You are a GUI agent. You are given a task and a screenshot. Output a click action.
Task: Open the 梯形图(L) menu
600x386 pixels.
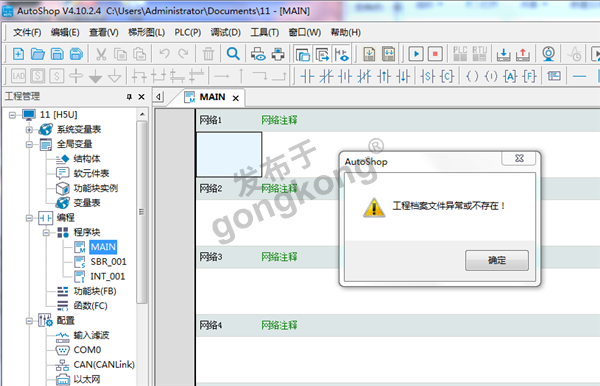147,33
